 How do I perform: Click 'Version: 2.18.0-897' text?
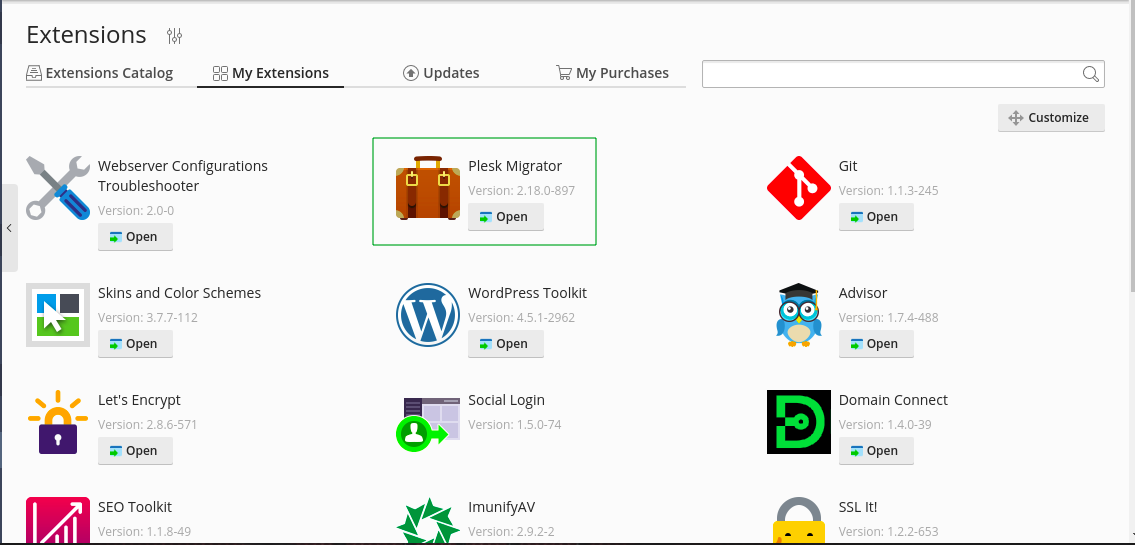(x=521, y=190)
